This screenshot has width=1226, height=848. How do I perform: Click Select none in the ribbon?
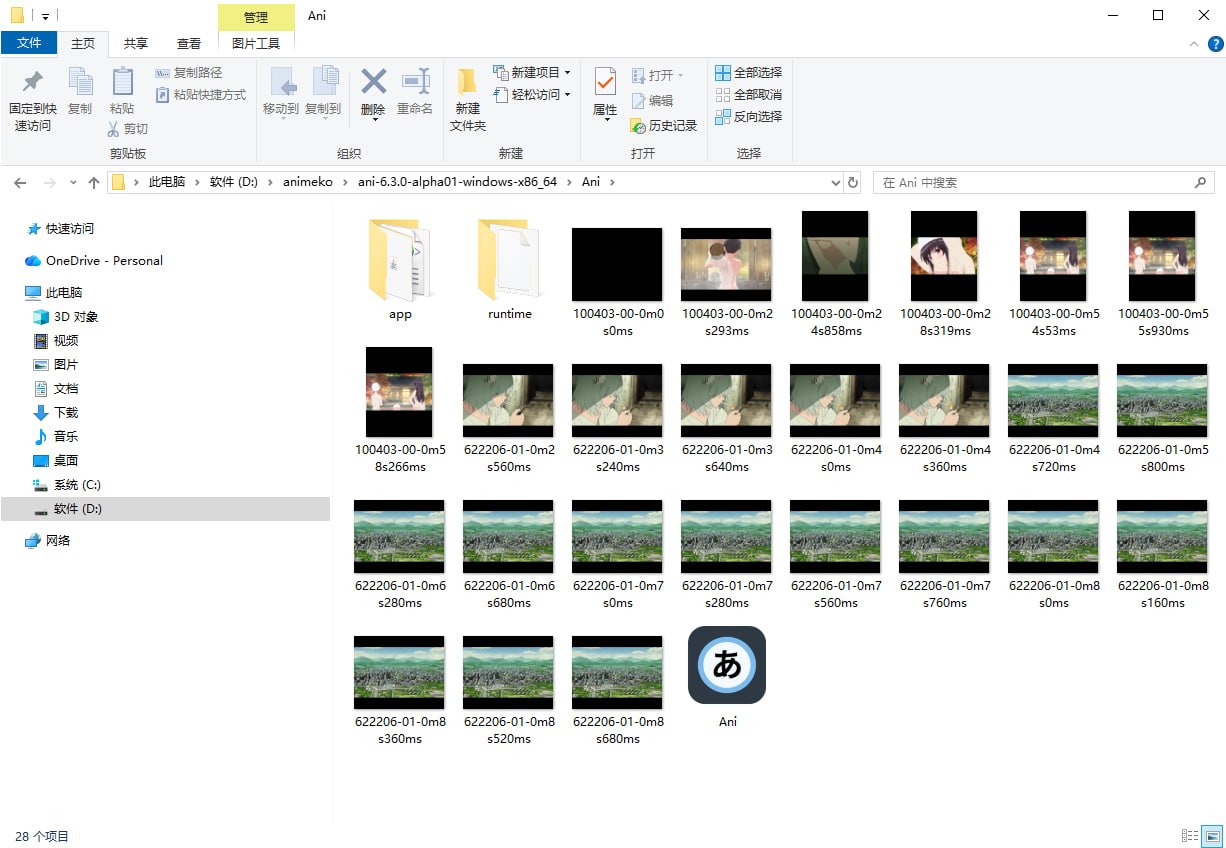point(749,94)
